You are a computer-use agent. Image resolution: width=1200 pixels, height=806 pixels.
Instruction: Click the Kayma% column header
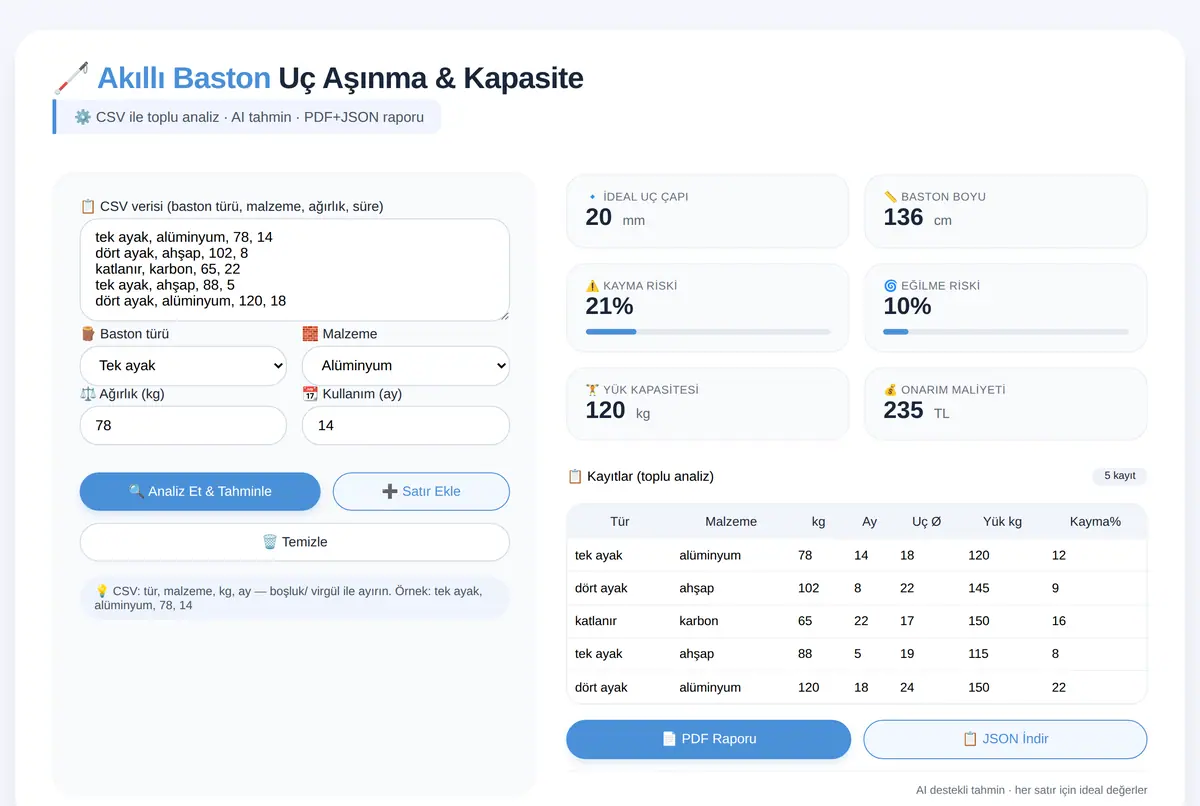[1095, 521]
